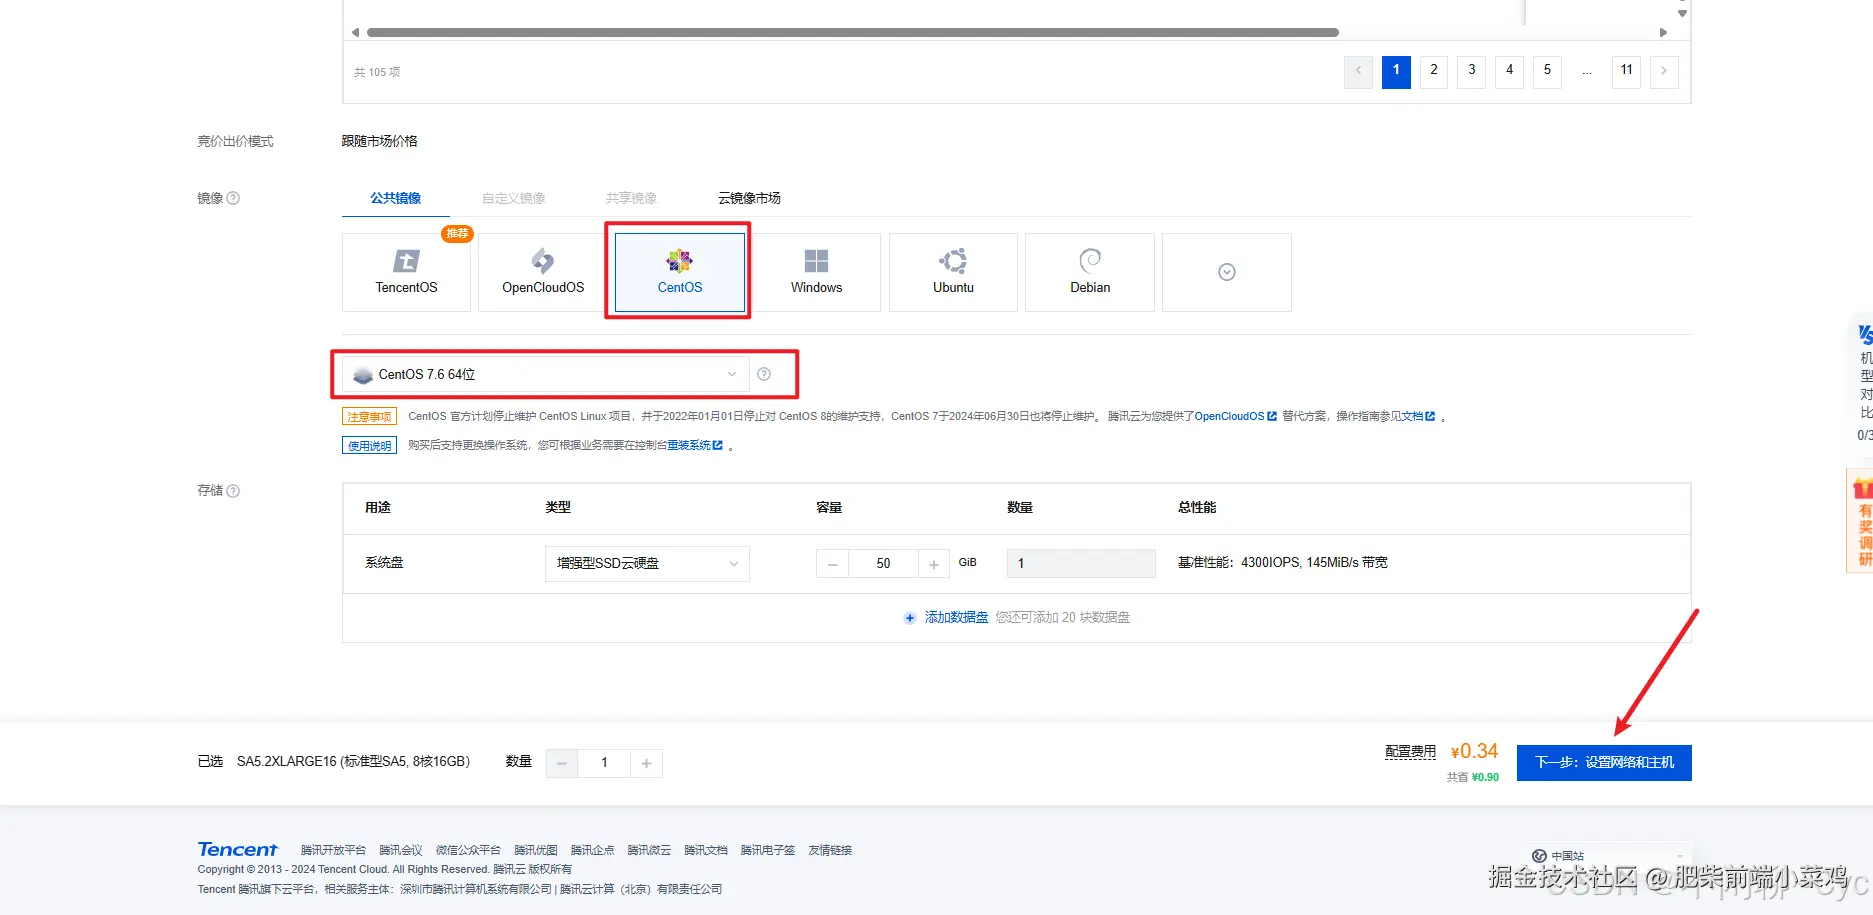This screenshot has height=915, width=1873.
Task: Expand more image options card
Action: 1227,272
